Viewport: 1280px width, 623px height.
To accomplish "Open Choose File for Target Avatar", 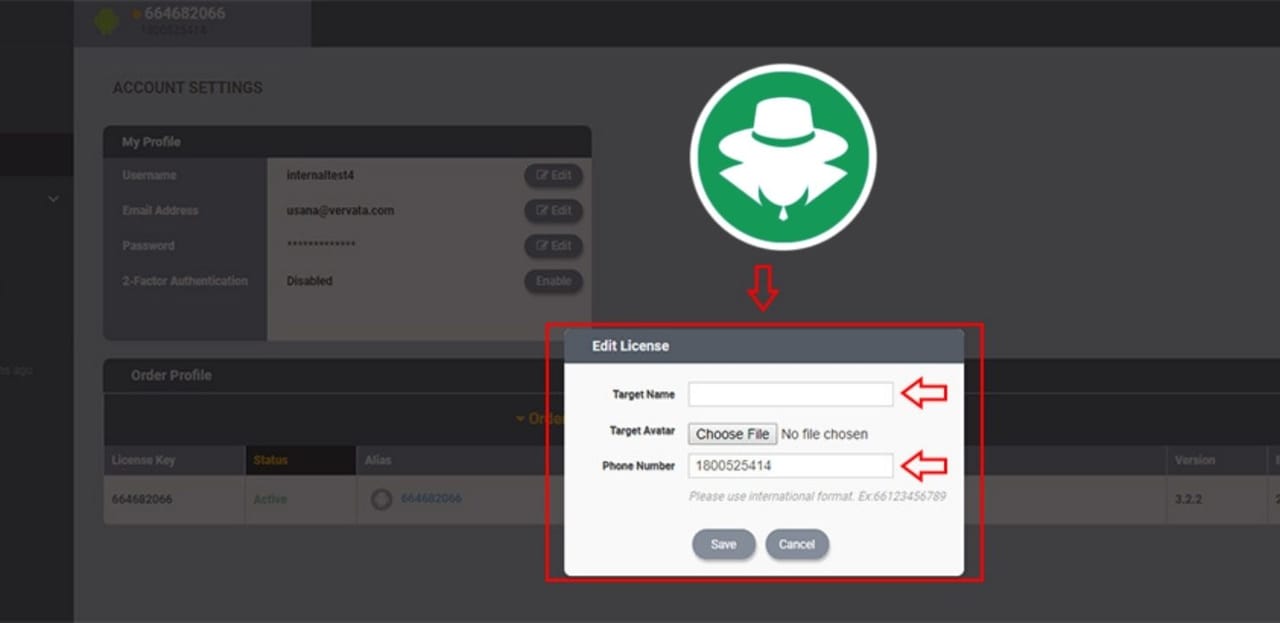I will pos(732,433).
